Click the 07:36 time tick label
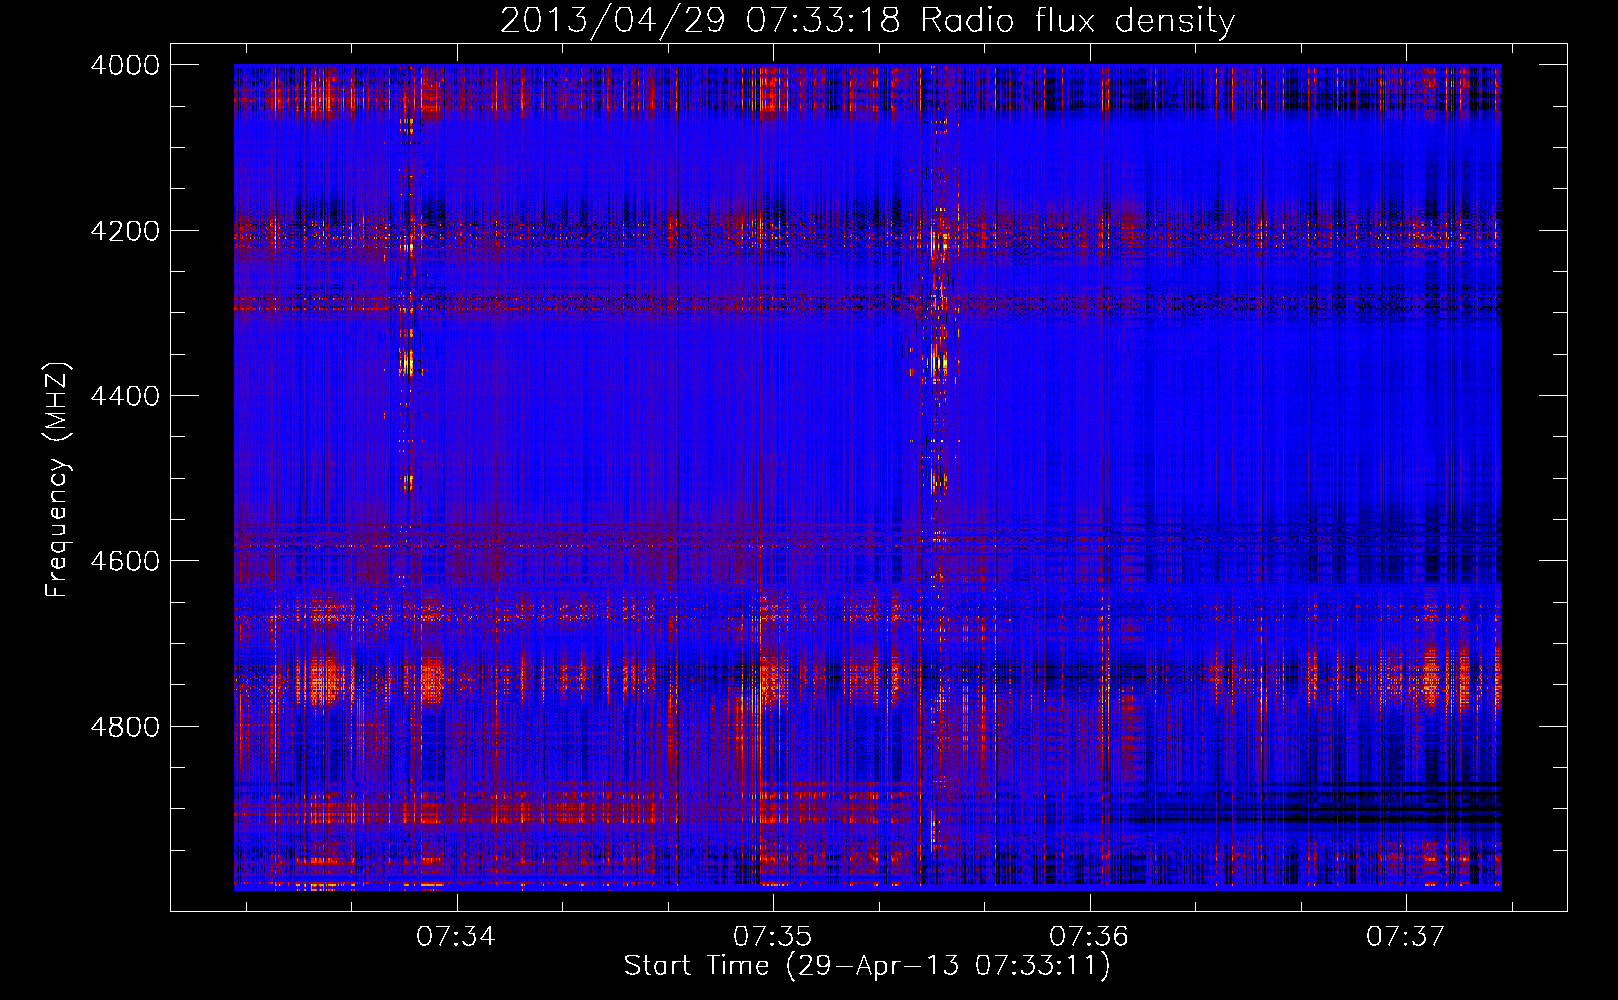Image resolution: width=1618 pixels, height=1000 pixels. pos(1089,937)
